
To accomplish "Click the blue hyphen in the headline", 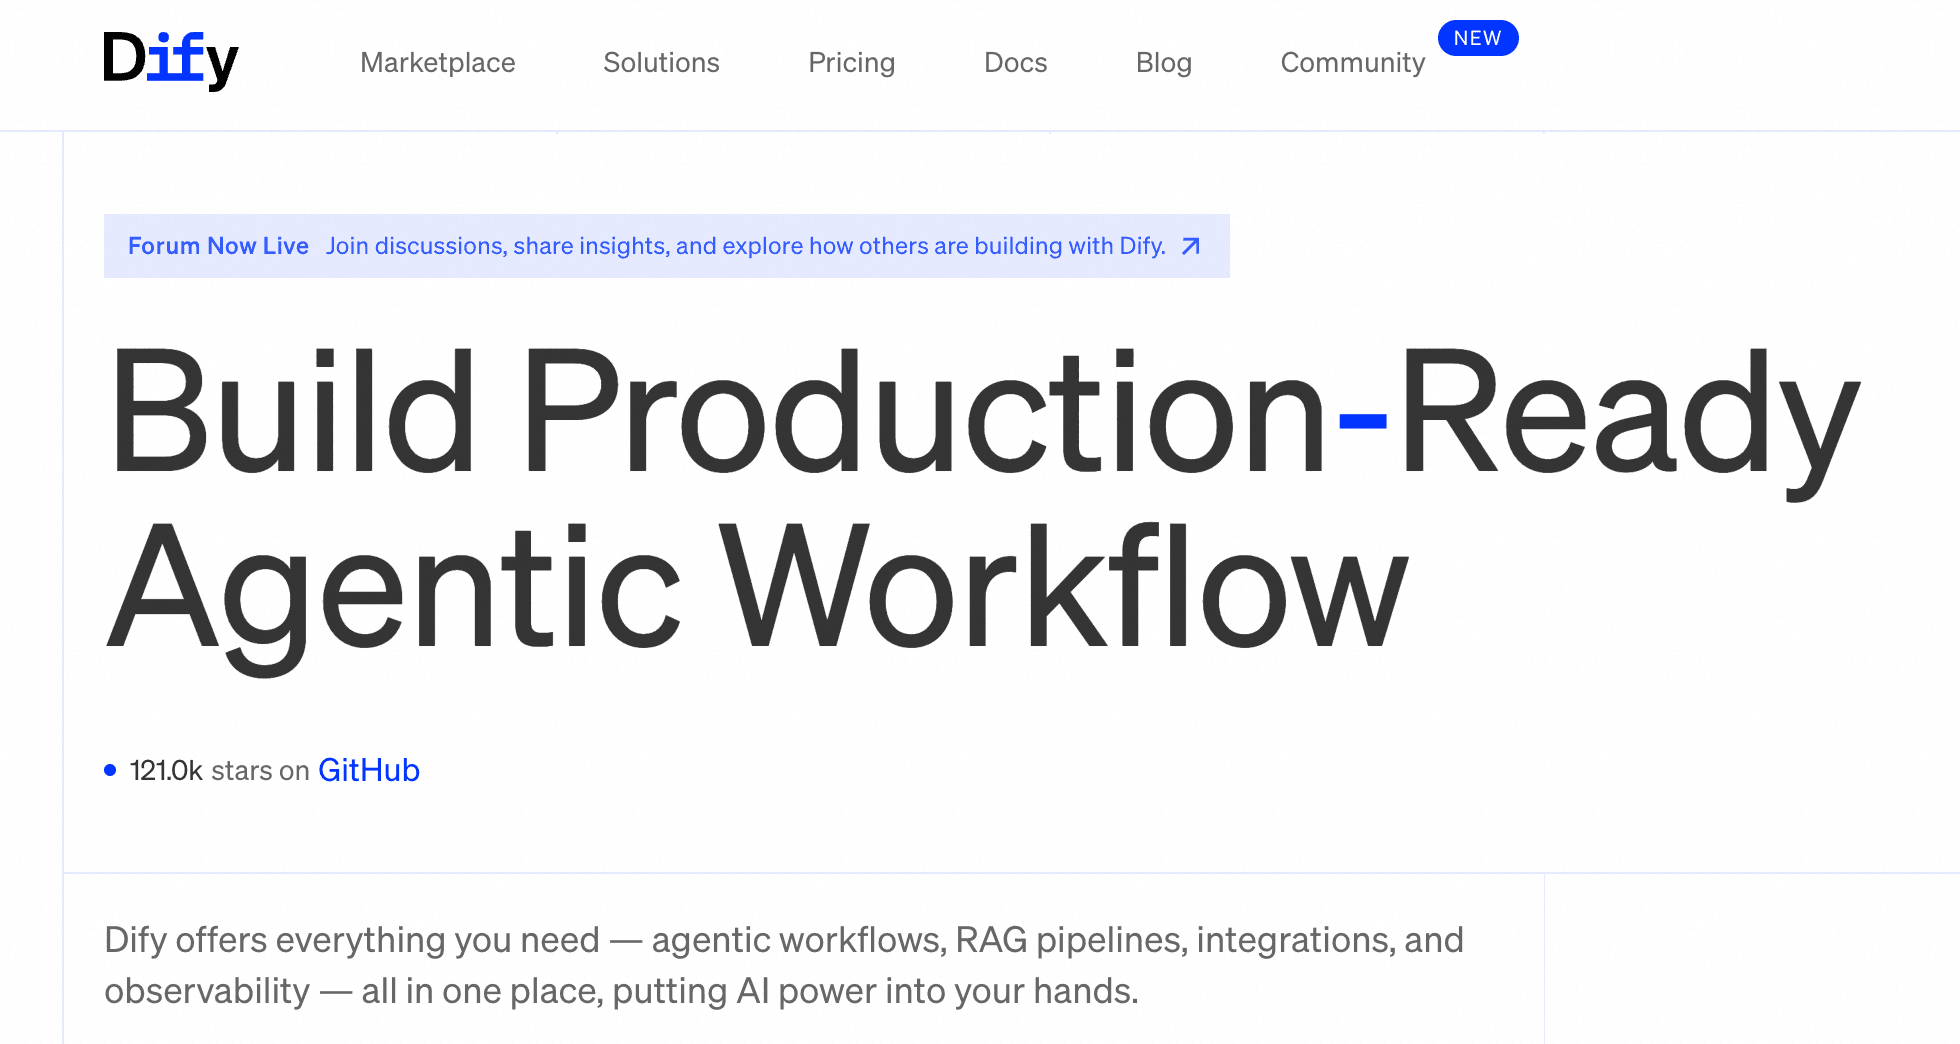I will 1362,422.
